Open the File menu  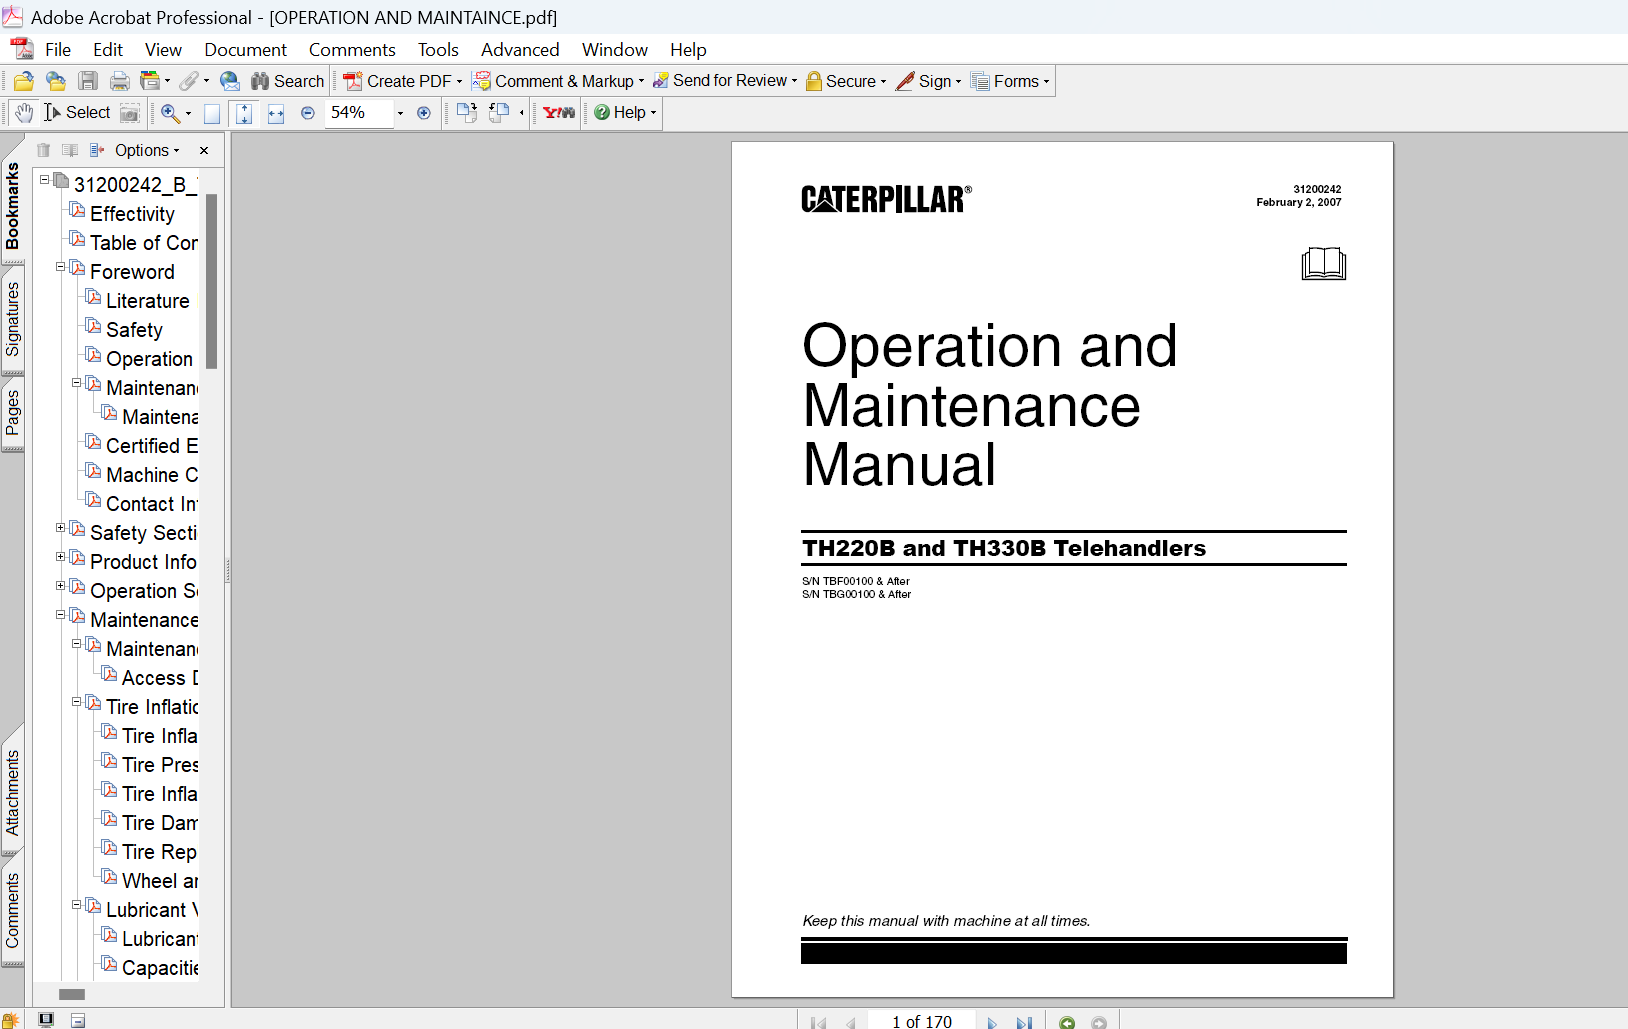58,49
